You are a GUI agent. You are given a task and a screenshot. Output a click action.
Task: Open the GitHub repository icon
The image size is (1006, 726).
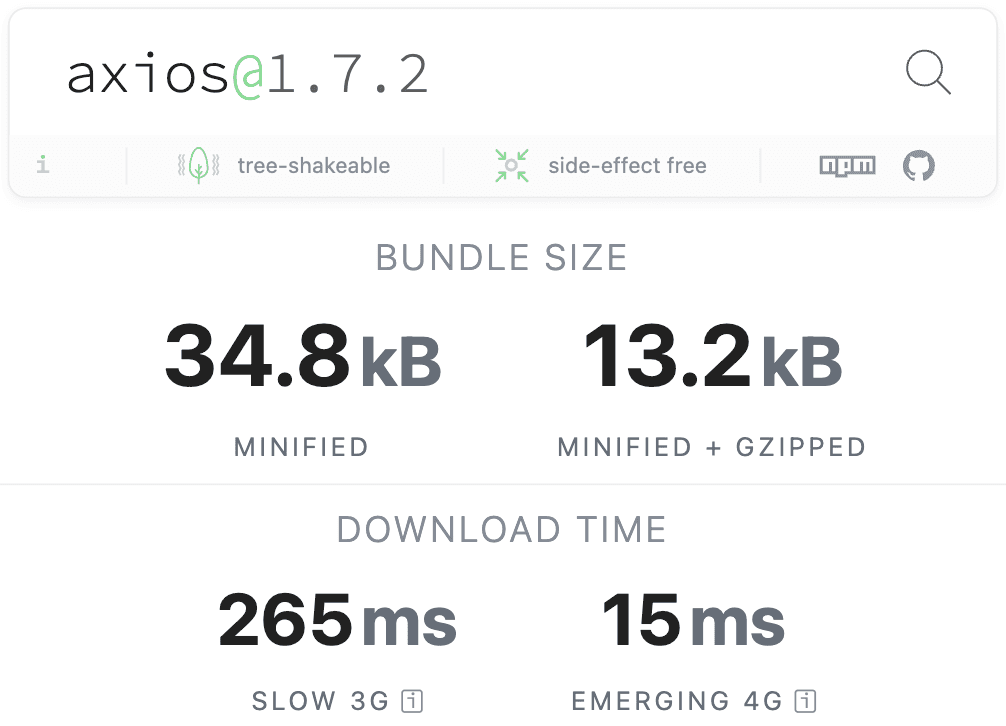[918, 165]
